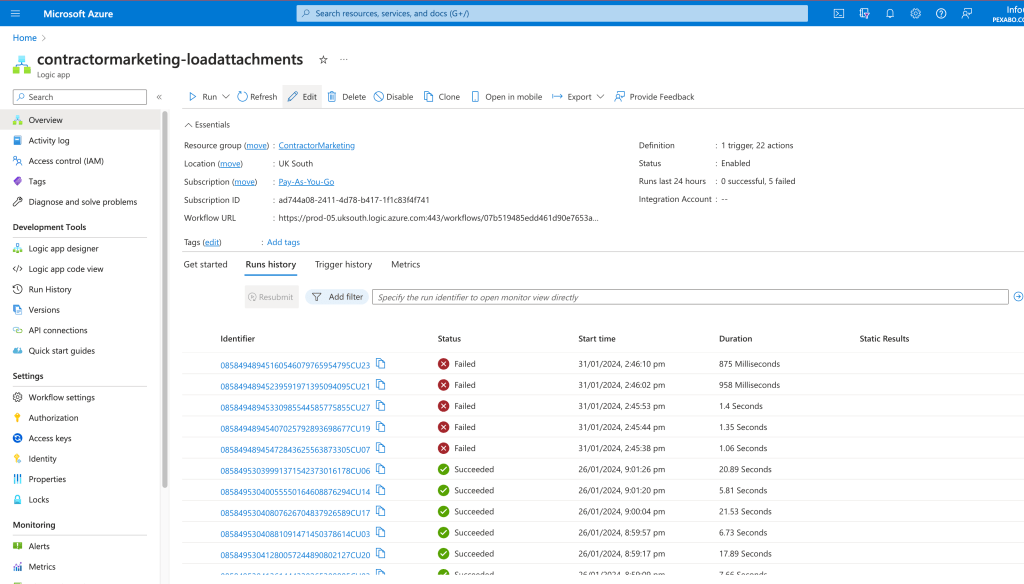Screen dimensions: 1024x584
Task: Select the Runs history tab
Action: coord(270,265)
